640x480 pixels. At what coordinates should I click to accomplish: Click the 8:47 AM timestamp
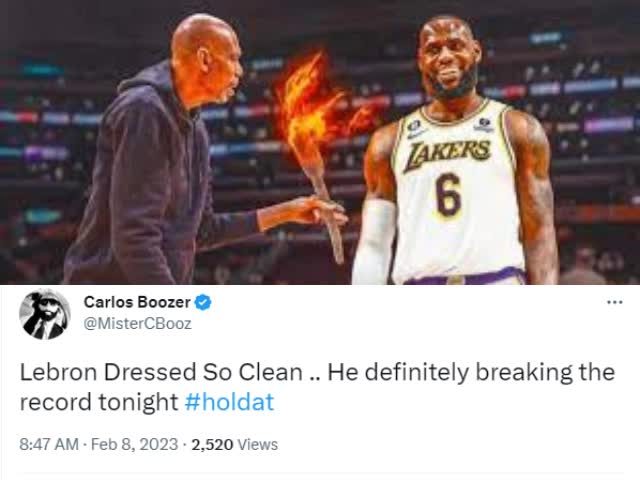(49, 444)
